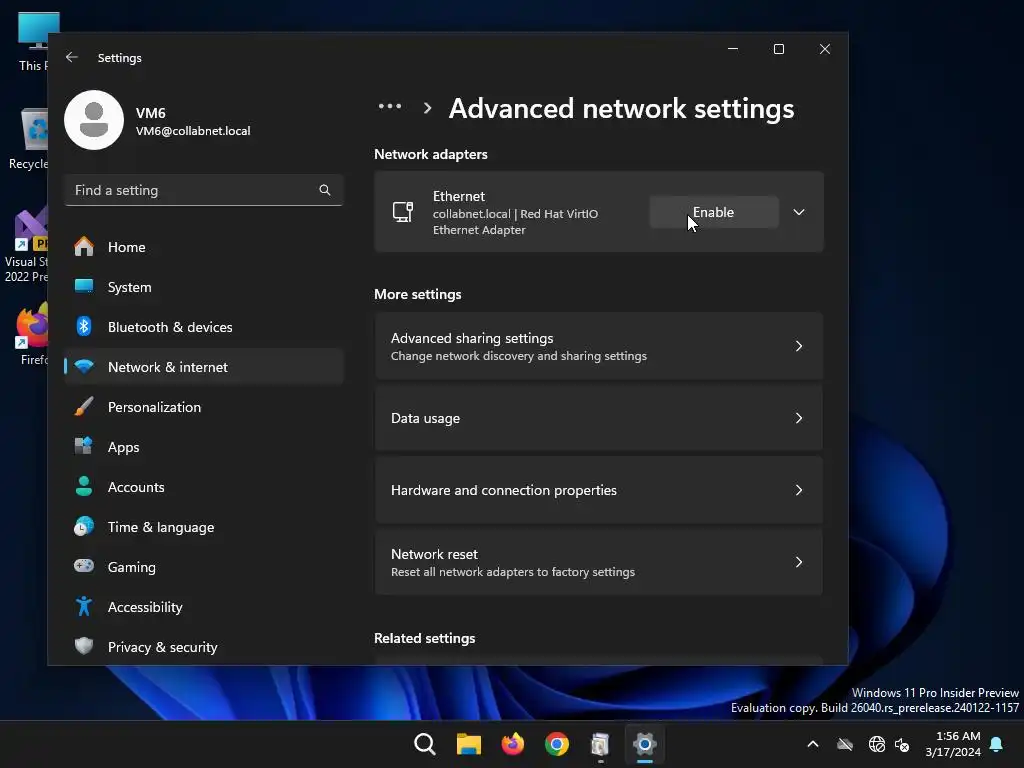
Task: Click the Settings gear on the taskbar
Action: pos(645,744)
